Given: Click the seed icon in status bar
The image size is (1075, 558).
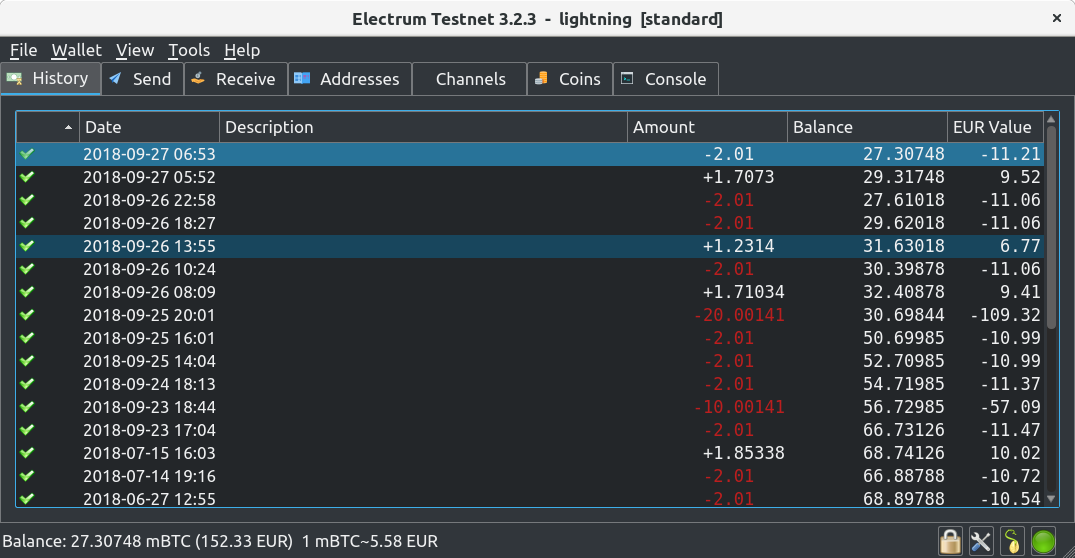Looking at the screenshot, I should pos(1012,542).
